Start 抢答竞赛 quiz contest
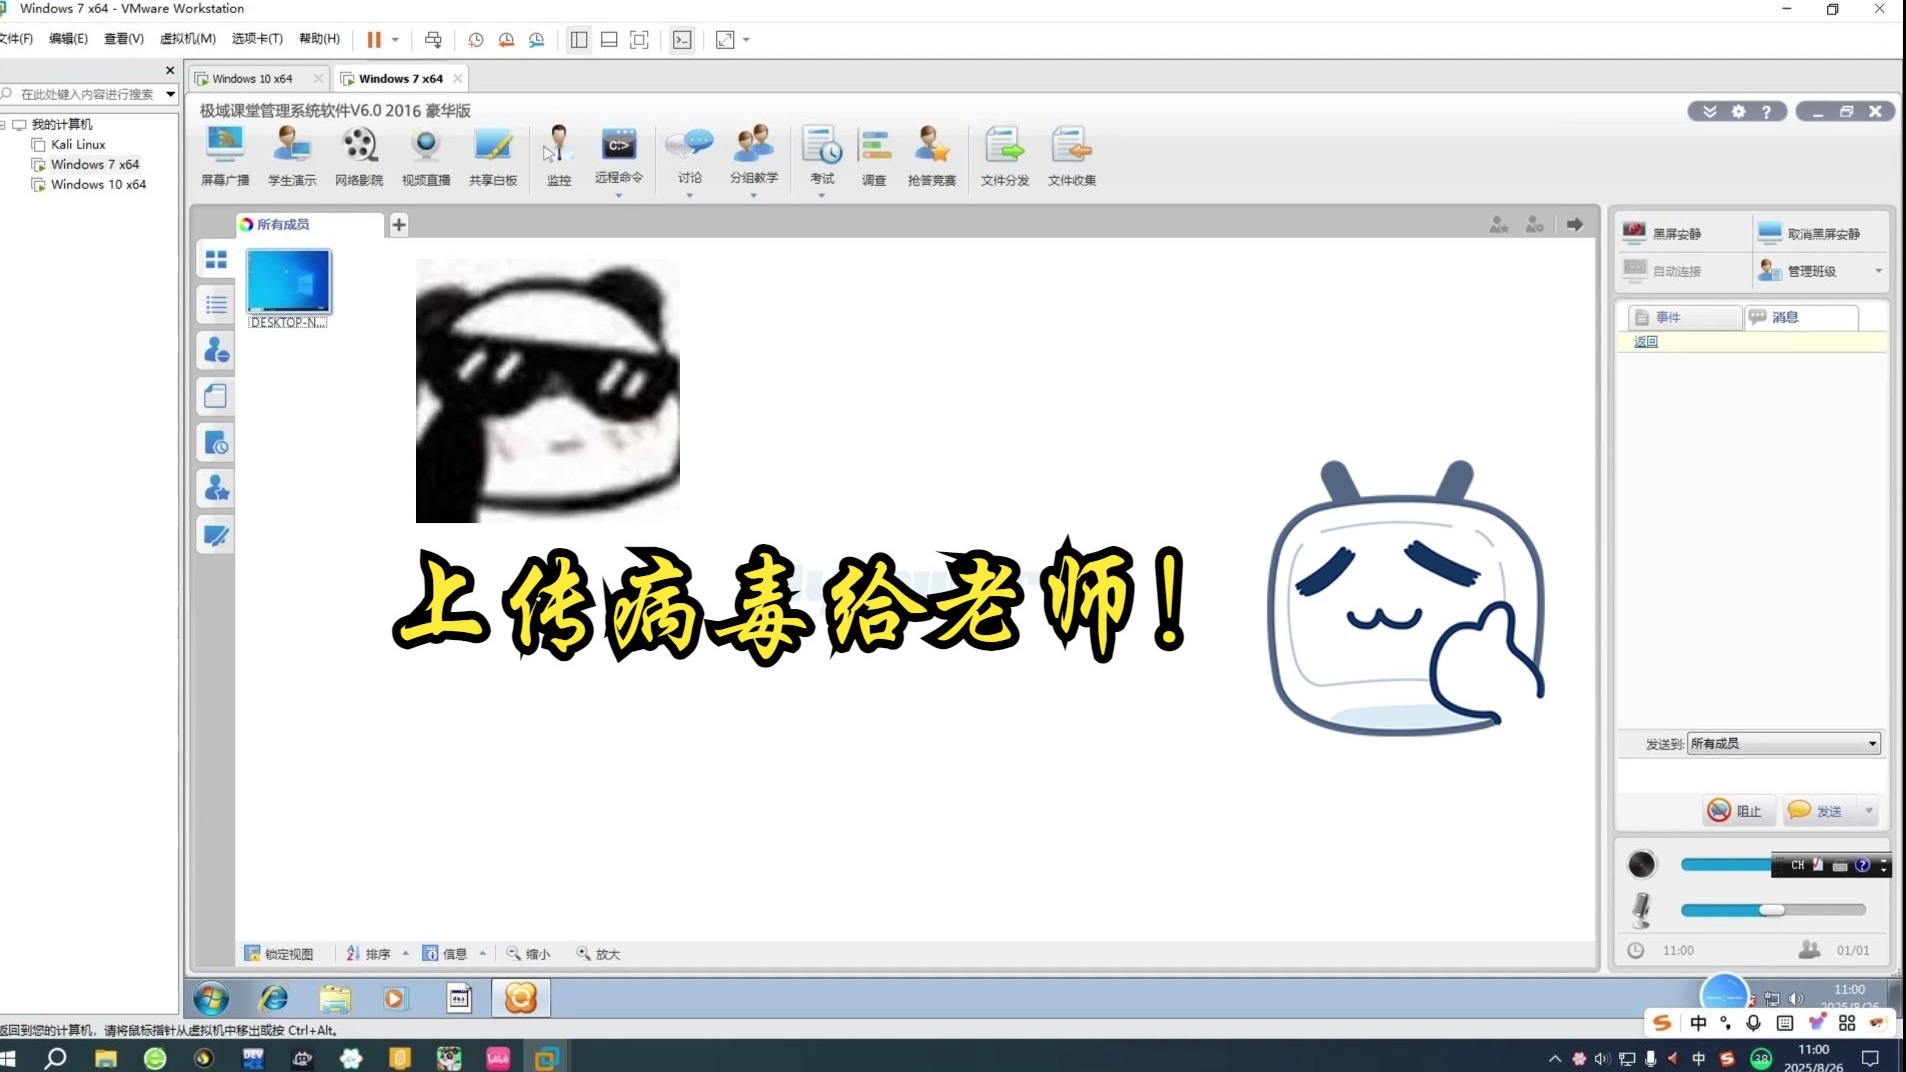Screen dimensions: 1906x1072 (932, 157)
